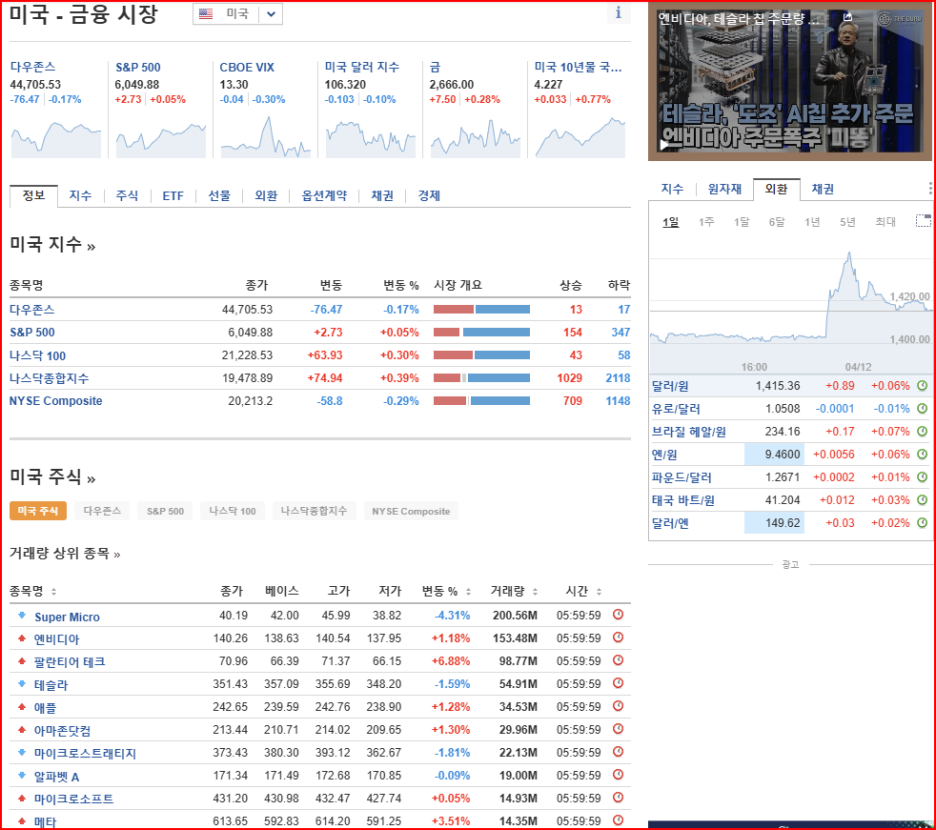The image size is (936, 830).
Task: Expand the forex chart with fullscreen icon
Action: pos(923,221)
